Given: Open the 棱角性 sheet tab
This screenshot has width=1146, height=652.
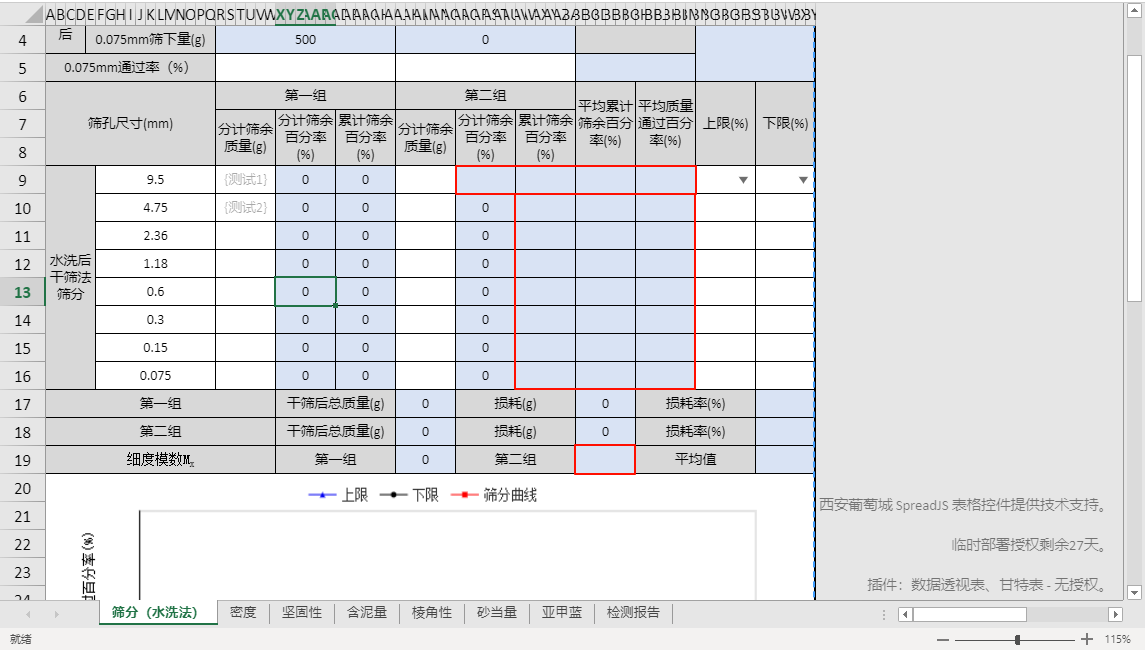Looking at the screenshot, I should pos(431,613).
